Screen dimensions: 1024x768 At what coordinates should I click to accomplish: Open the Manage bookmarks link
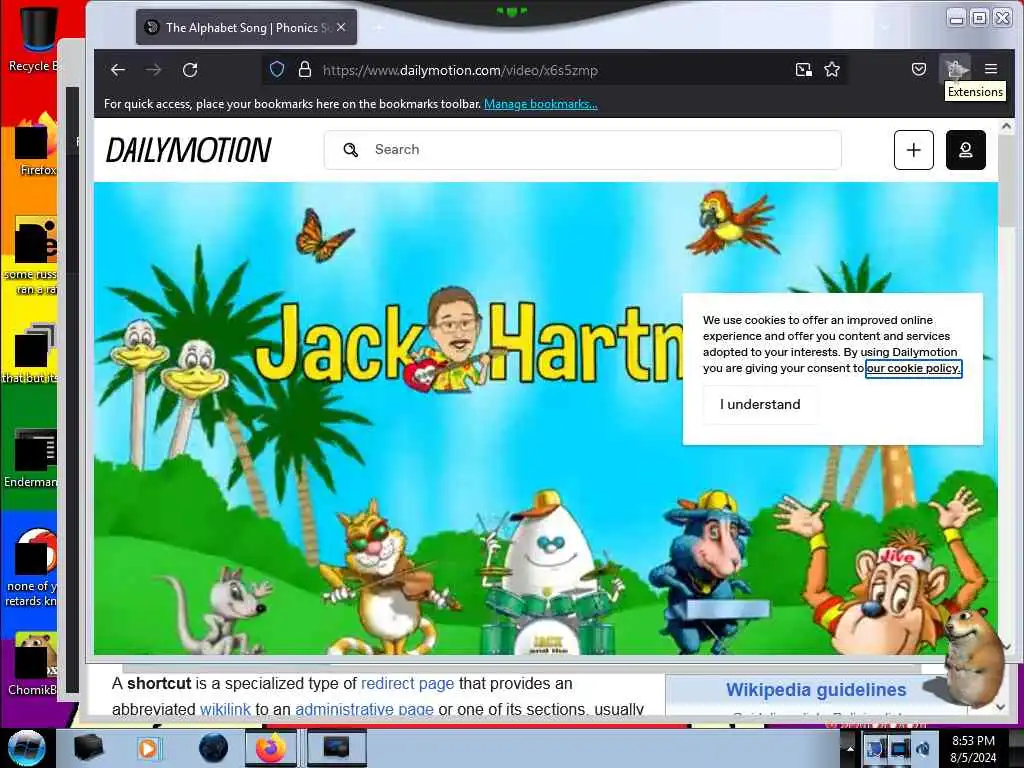click(x=541, y=104)
